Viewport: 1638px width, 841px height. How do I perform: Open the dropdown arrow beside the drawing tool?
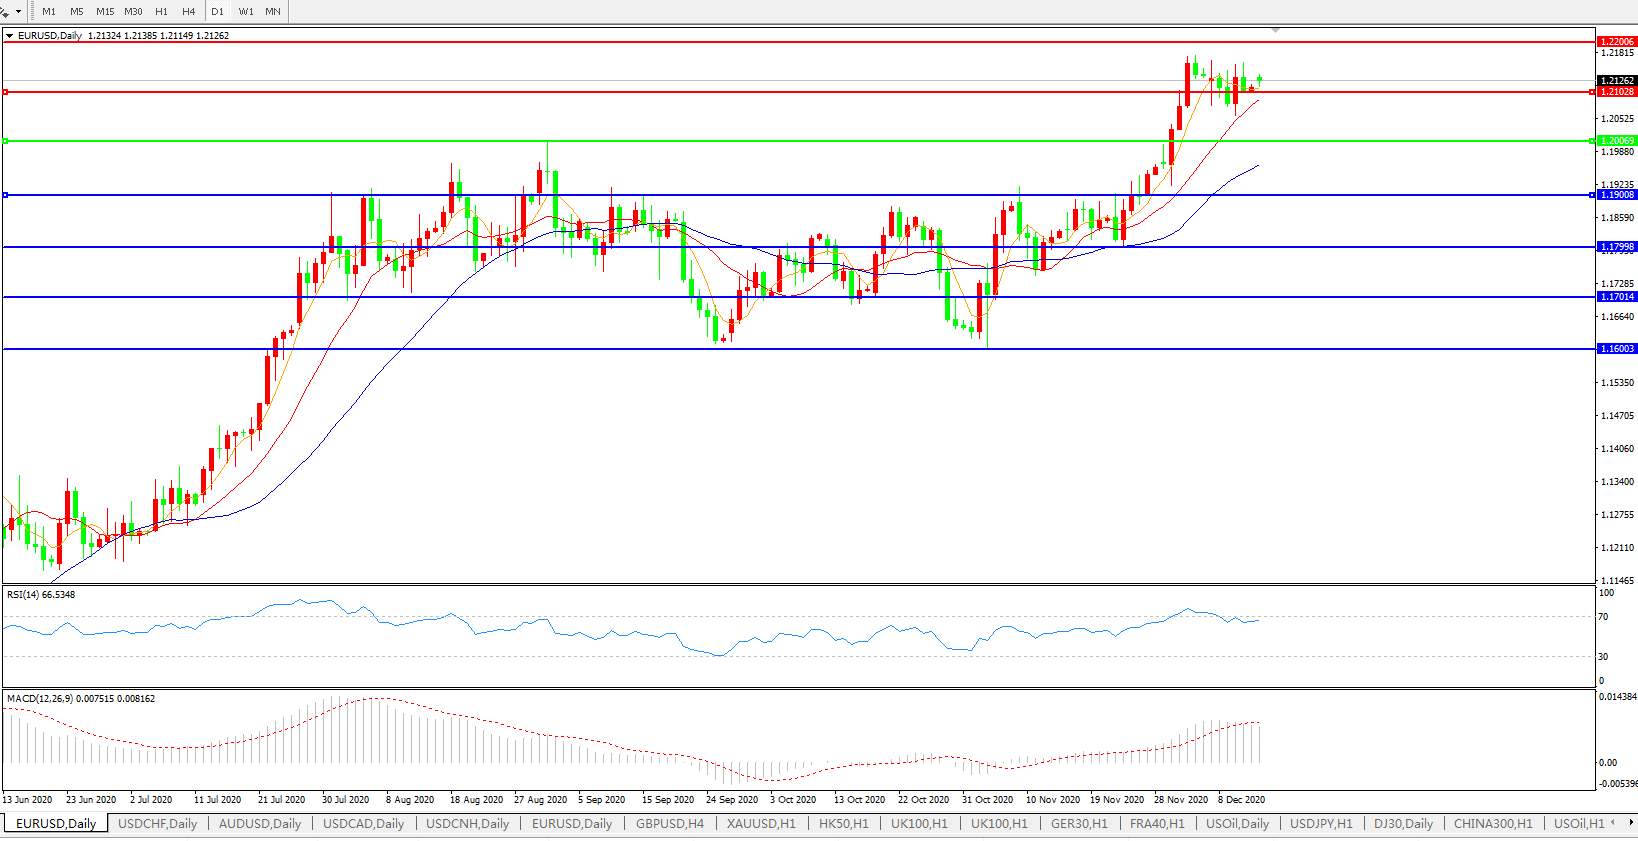pos(19,12)
